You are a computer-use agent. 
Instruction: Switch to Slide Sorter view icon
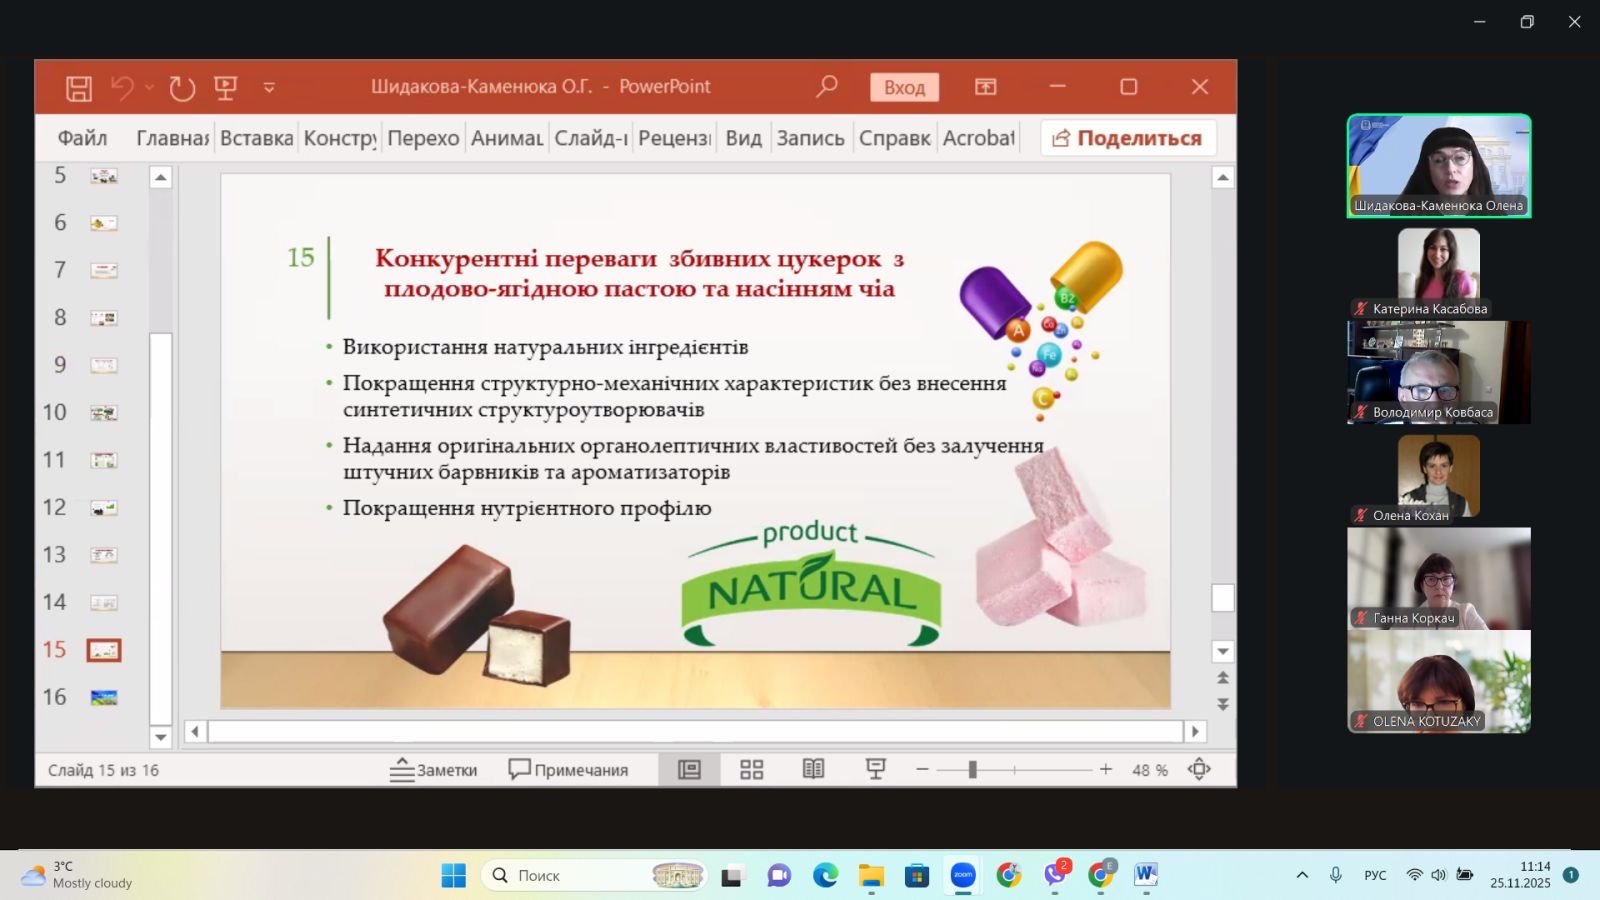pos(751,769)
